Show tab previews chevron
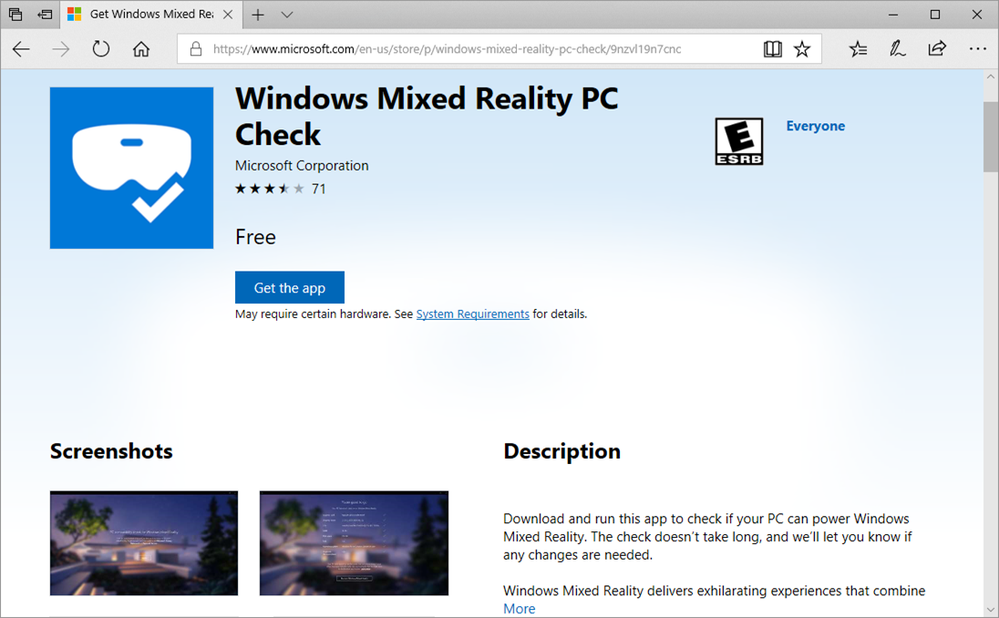 coord(287,15)
